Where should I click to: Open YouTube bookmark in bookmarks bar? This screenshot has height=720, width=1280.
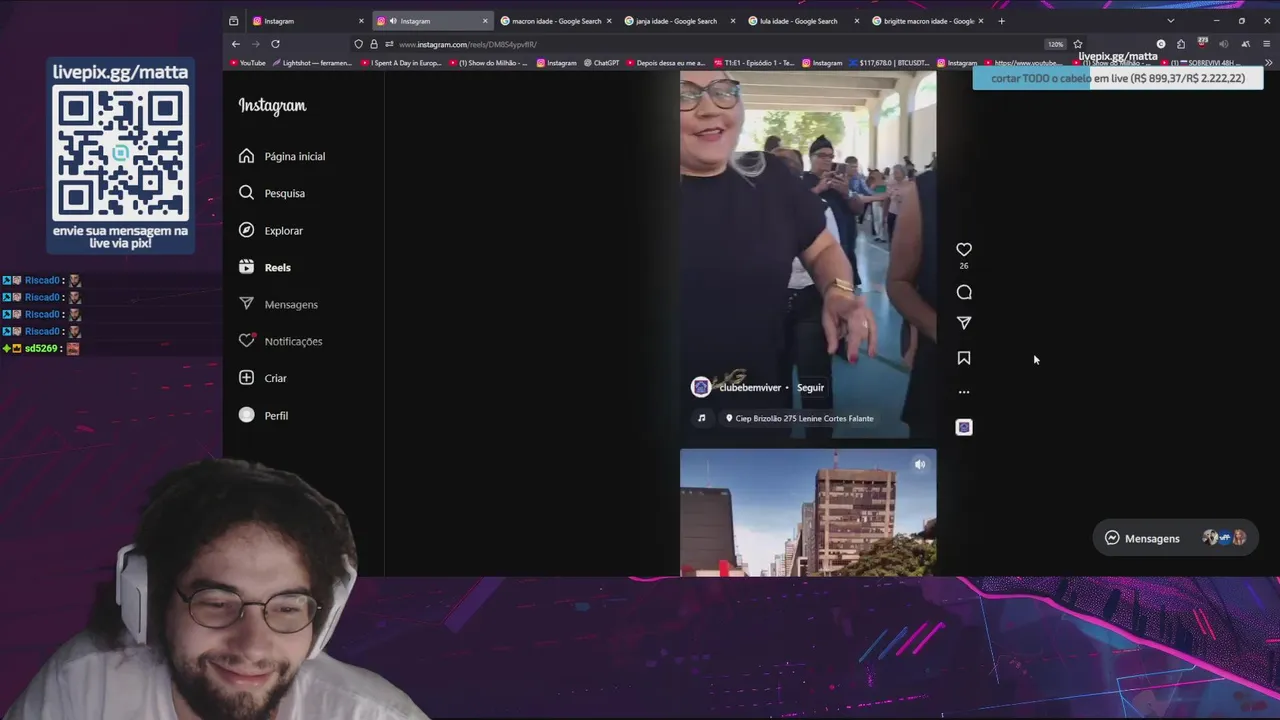tap(248, 63)
